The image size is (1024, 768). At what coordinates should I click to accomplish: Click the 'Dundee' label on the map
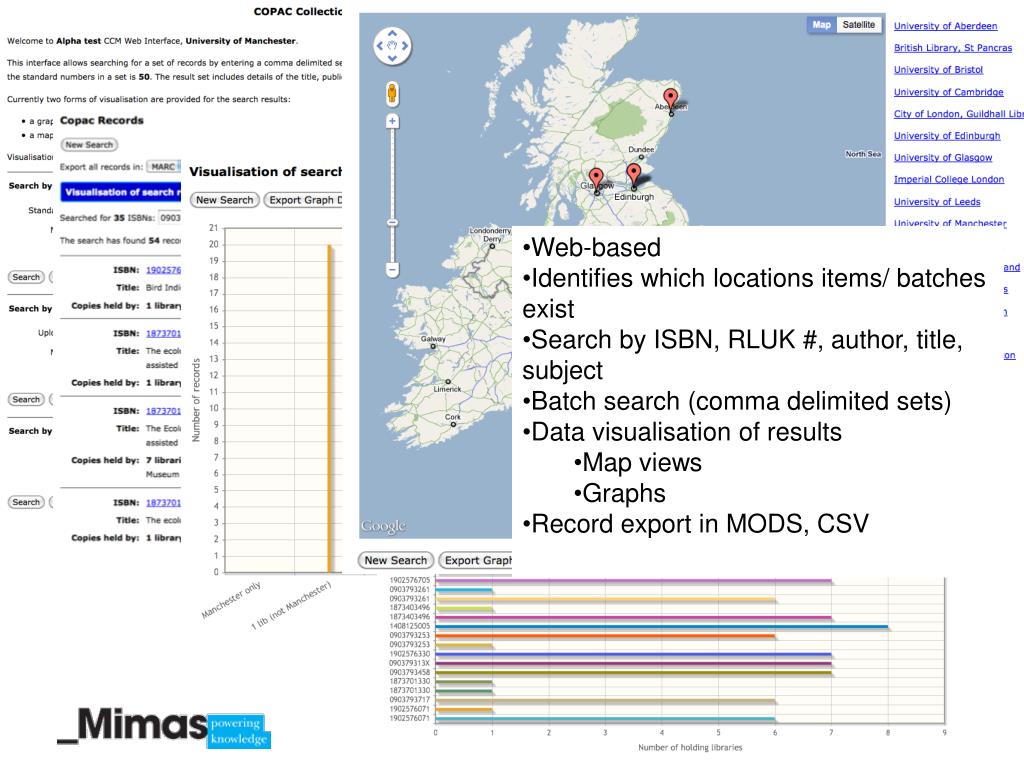641,150
